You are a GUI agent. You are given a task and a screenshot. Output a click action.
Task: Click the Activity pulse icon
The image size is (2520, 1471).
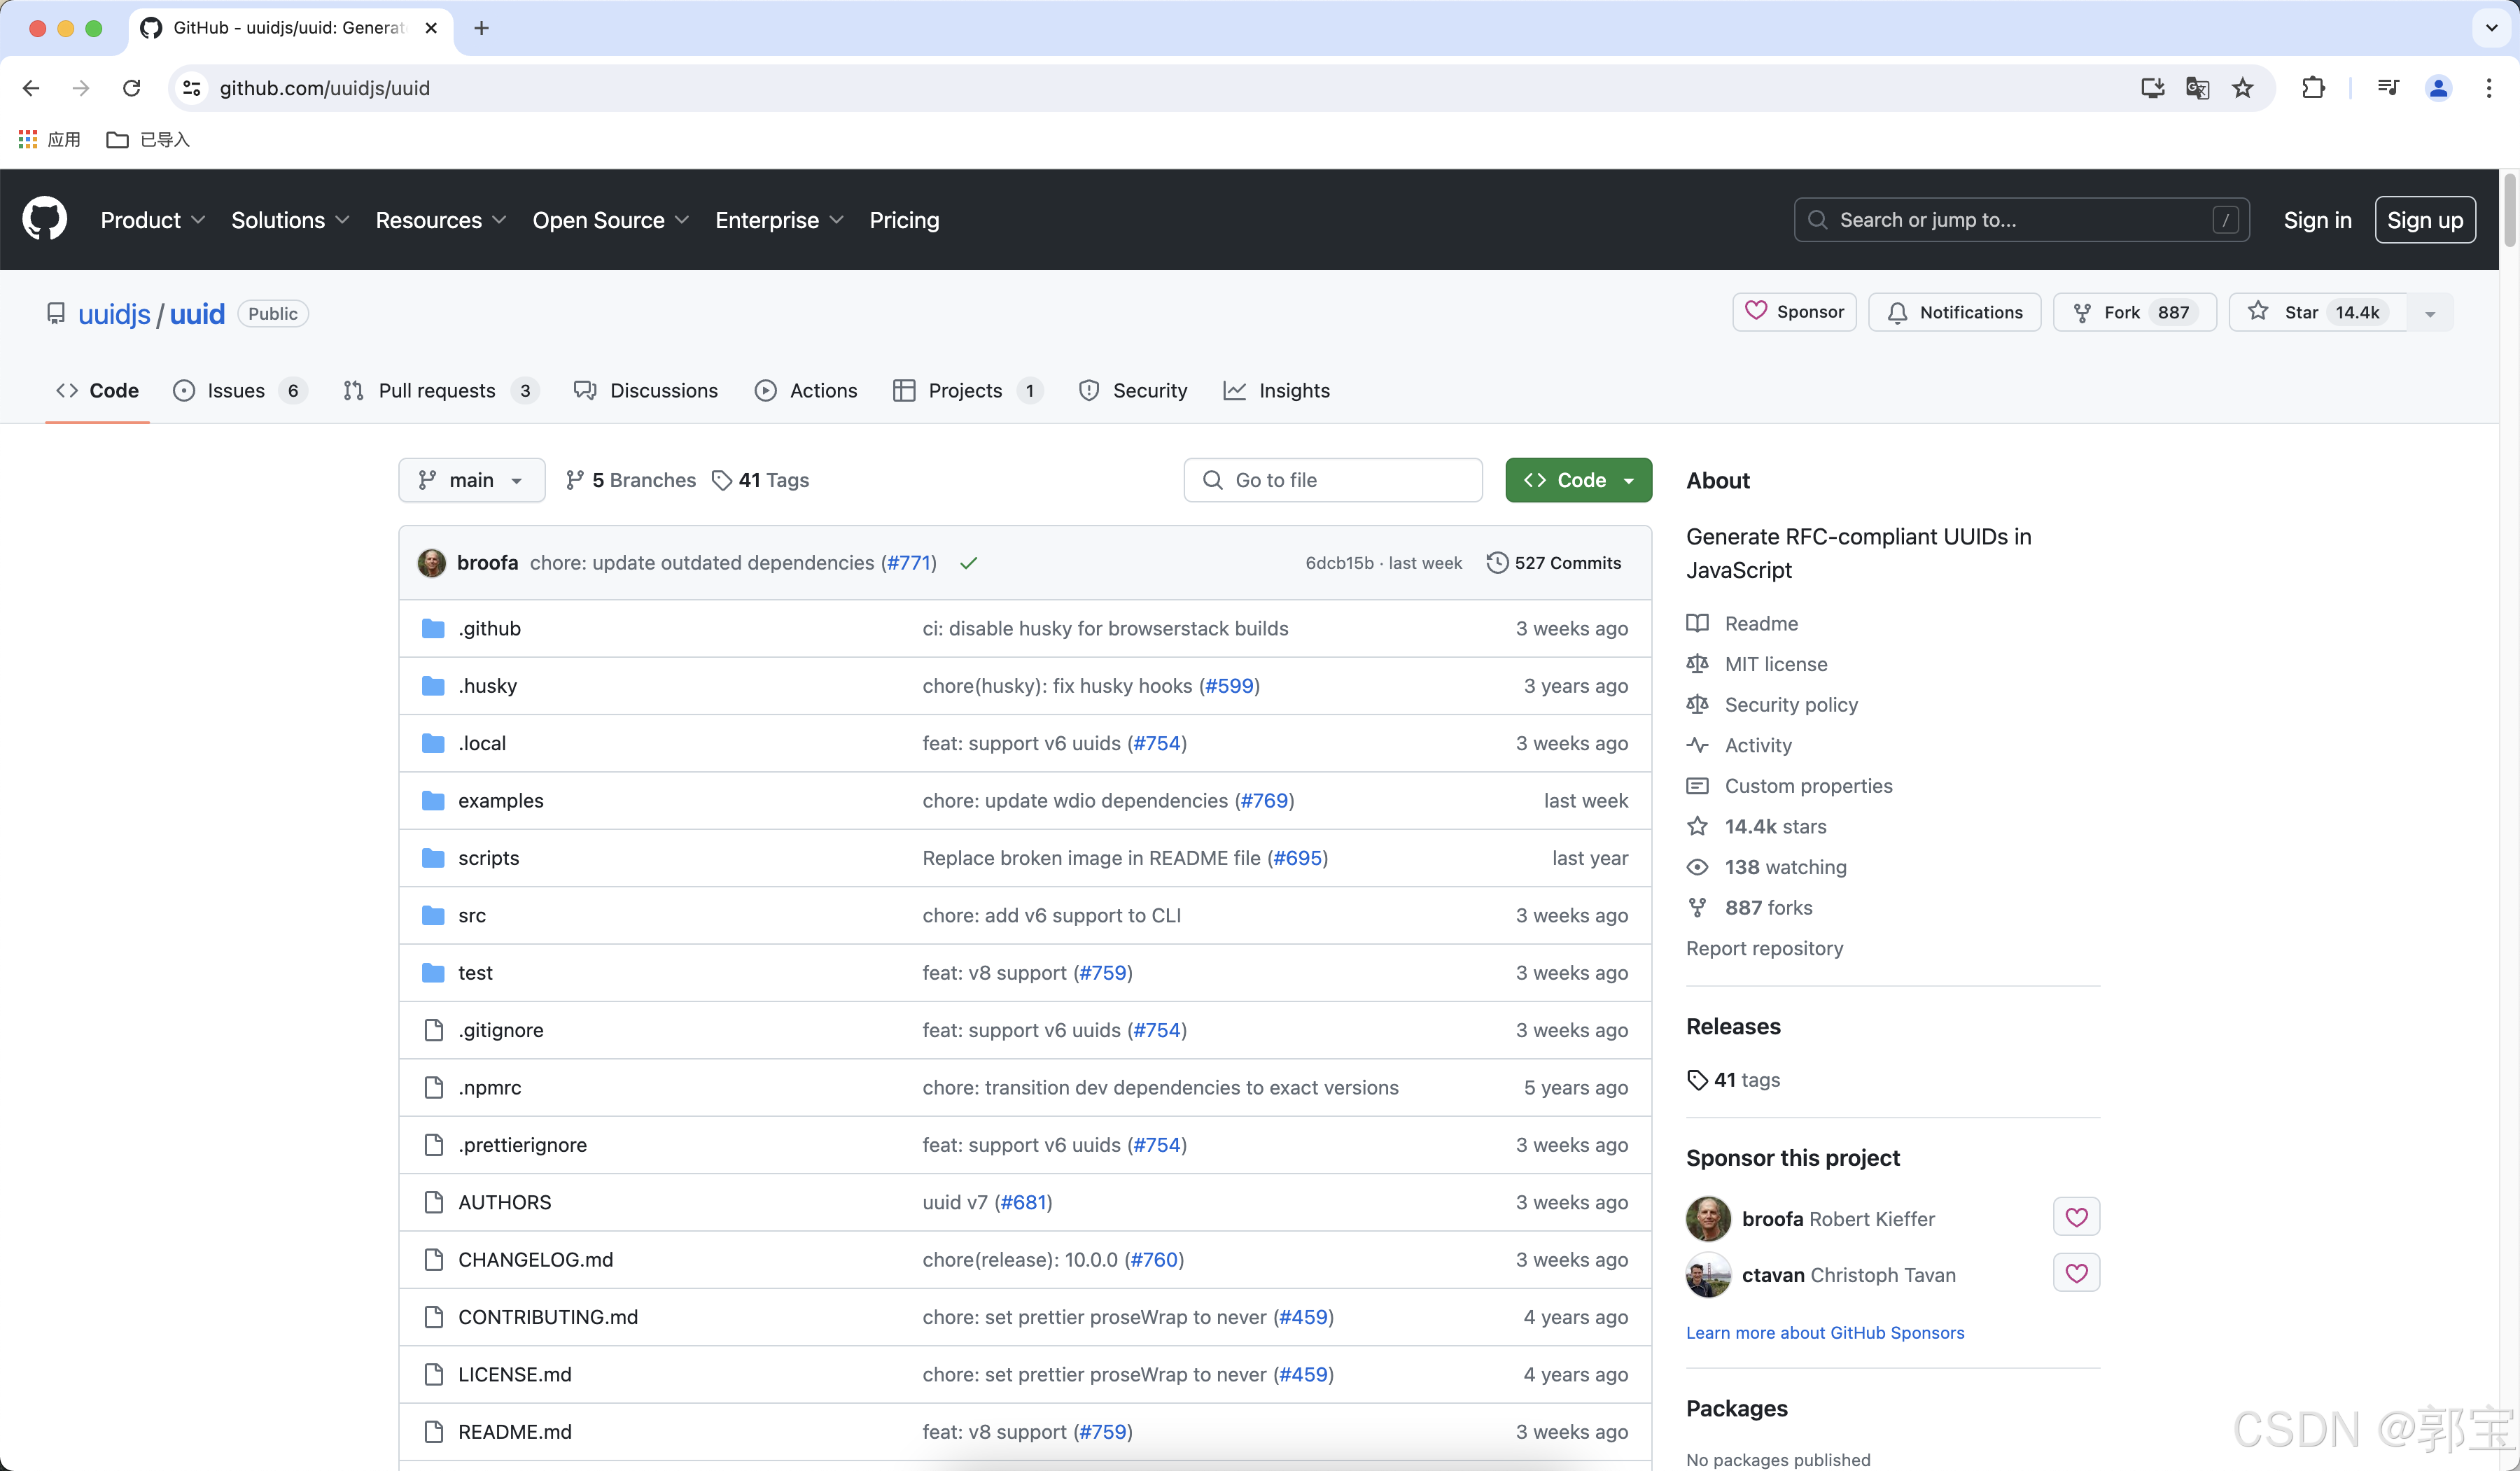[x=1698, y=745]
